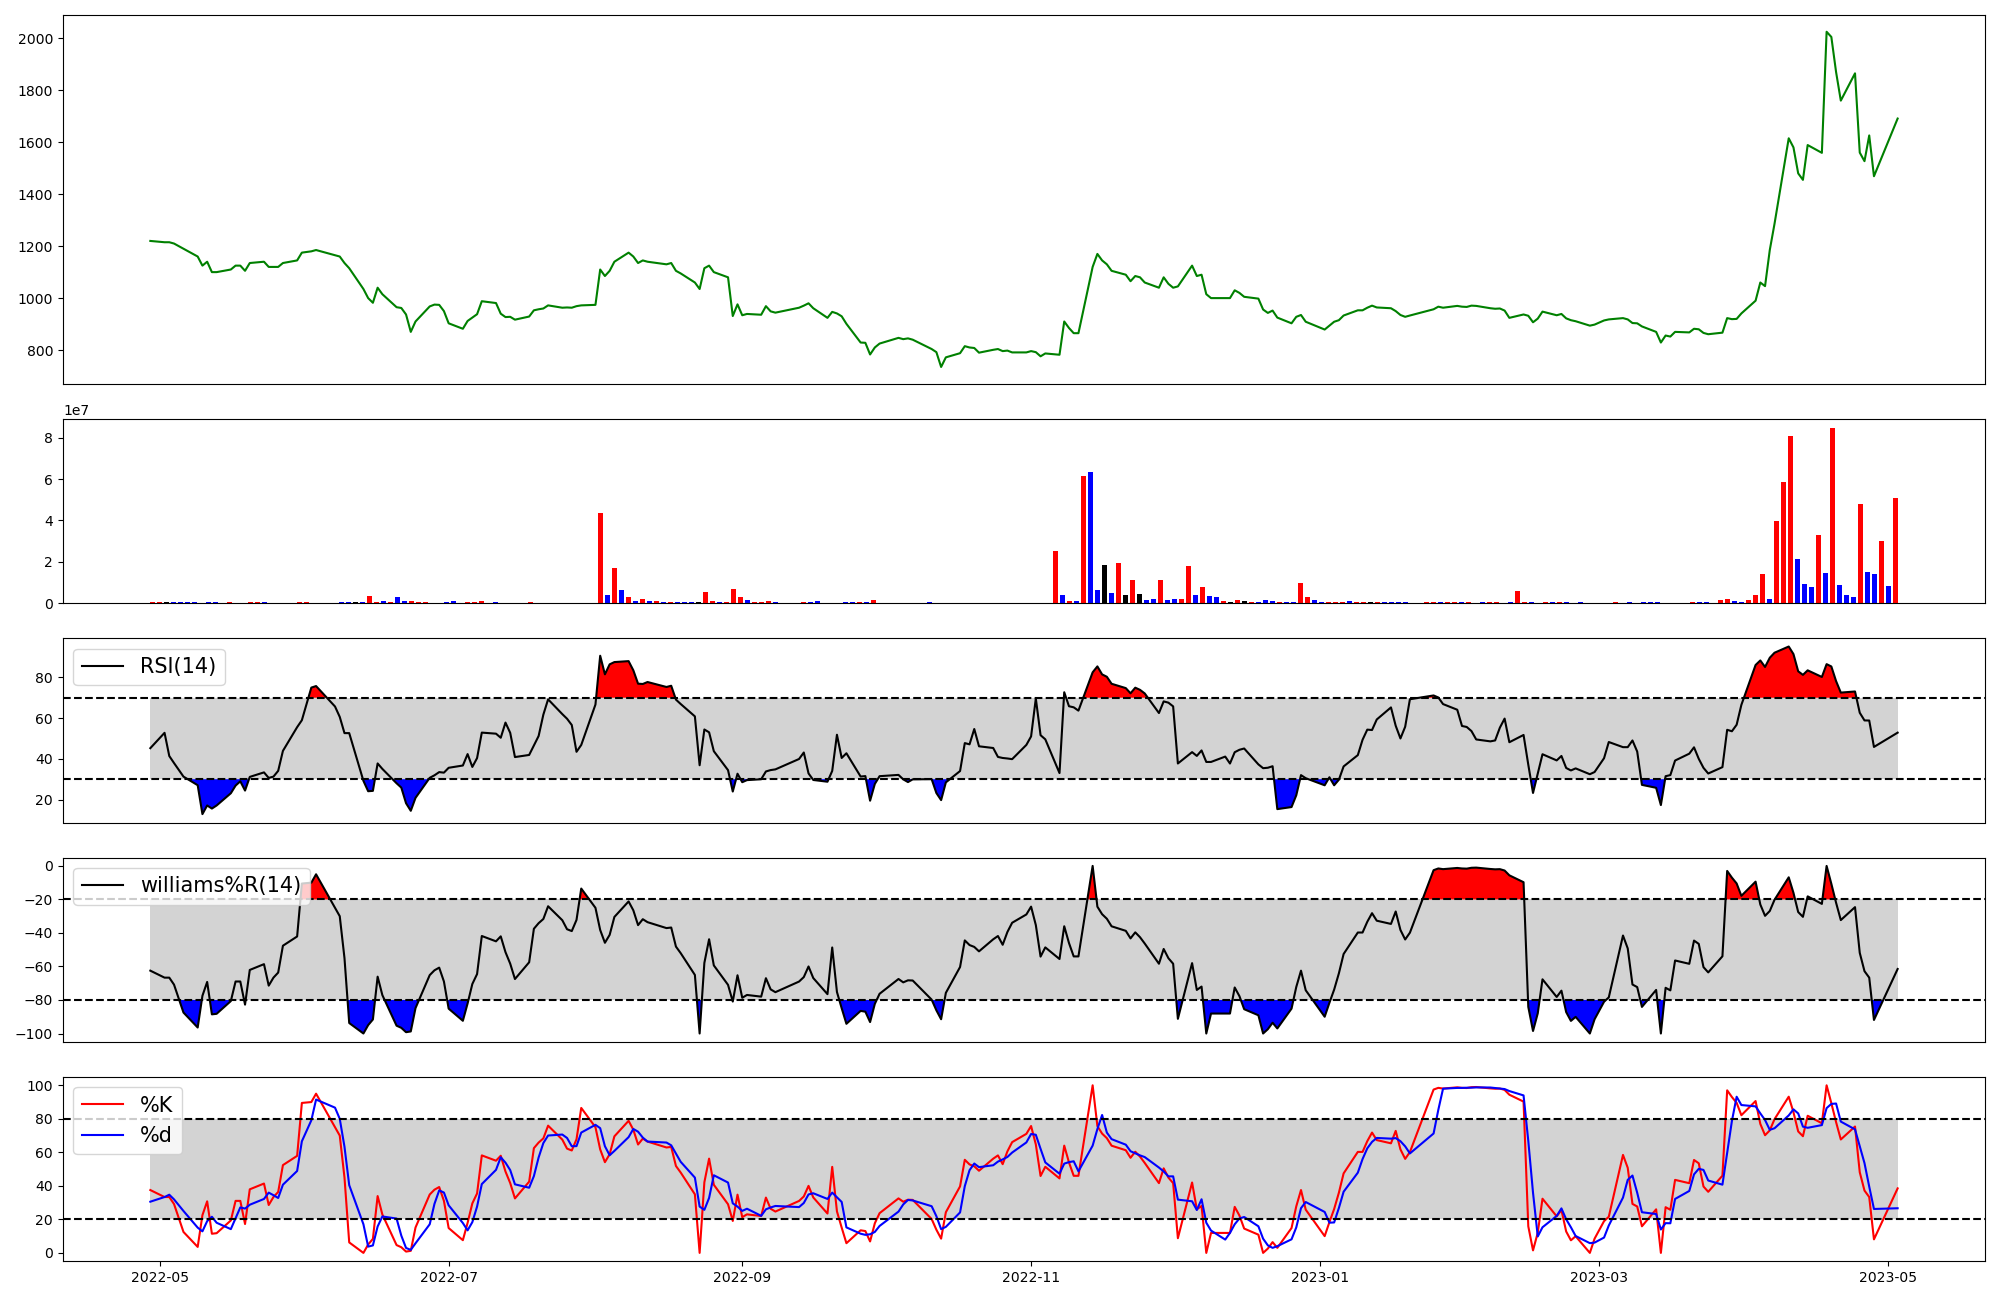Click the %K legend text

[156, 1105]
